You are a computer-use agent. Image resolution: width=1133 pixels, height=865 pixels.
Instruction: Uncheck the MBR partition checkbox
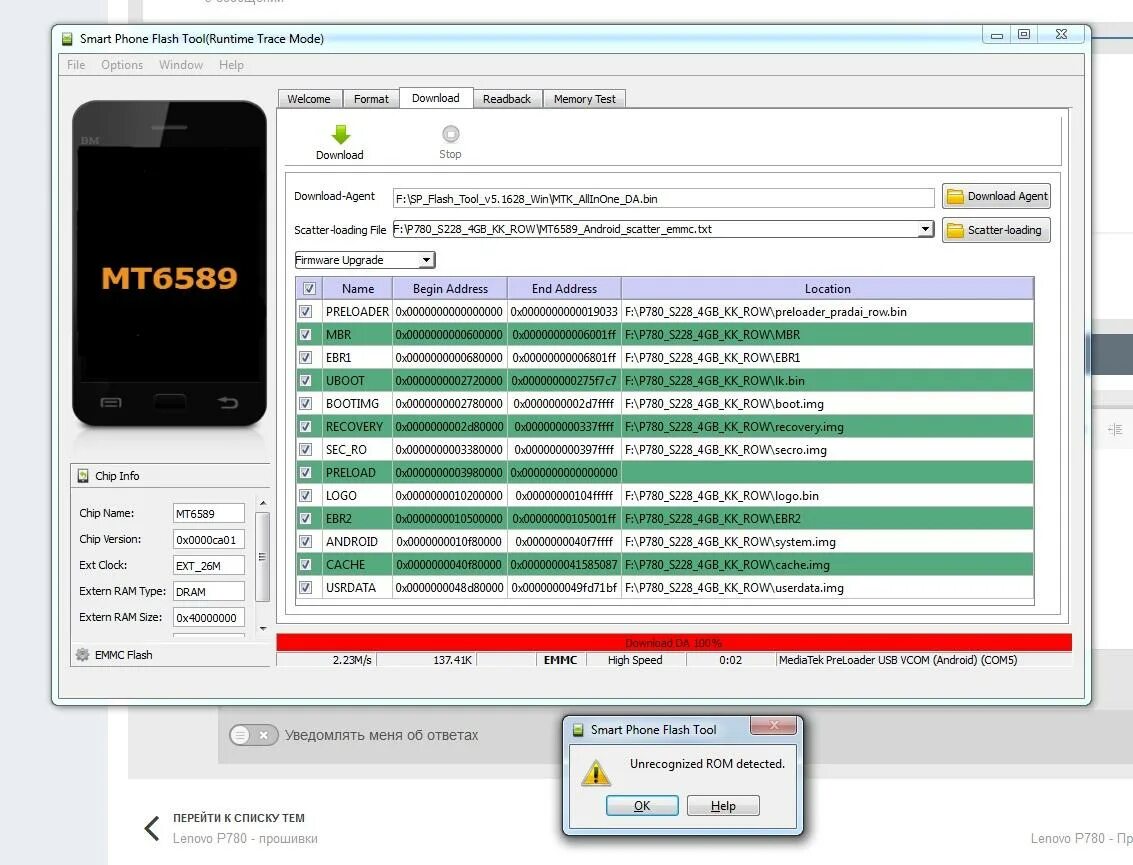(306, 335)
